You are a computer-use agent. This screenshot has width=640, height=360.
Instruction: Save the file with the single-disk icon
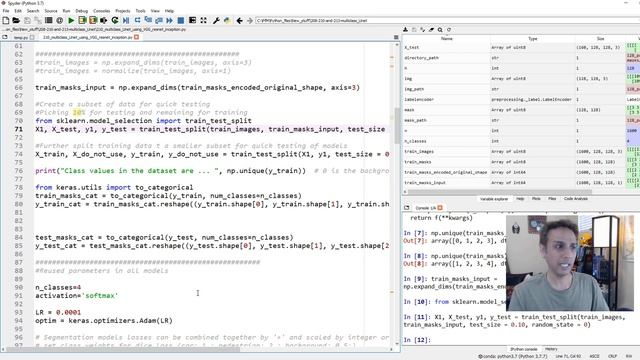coord(27,20)
